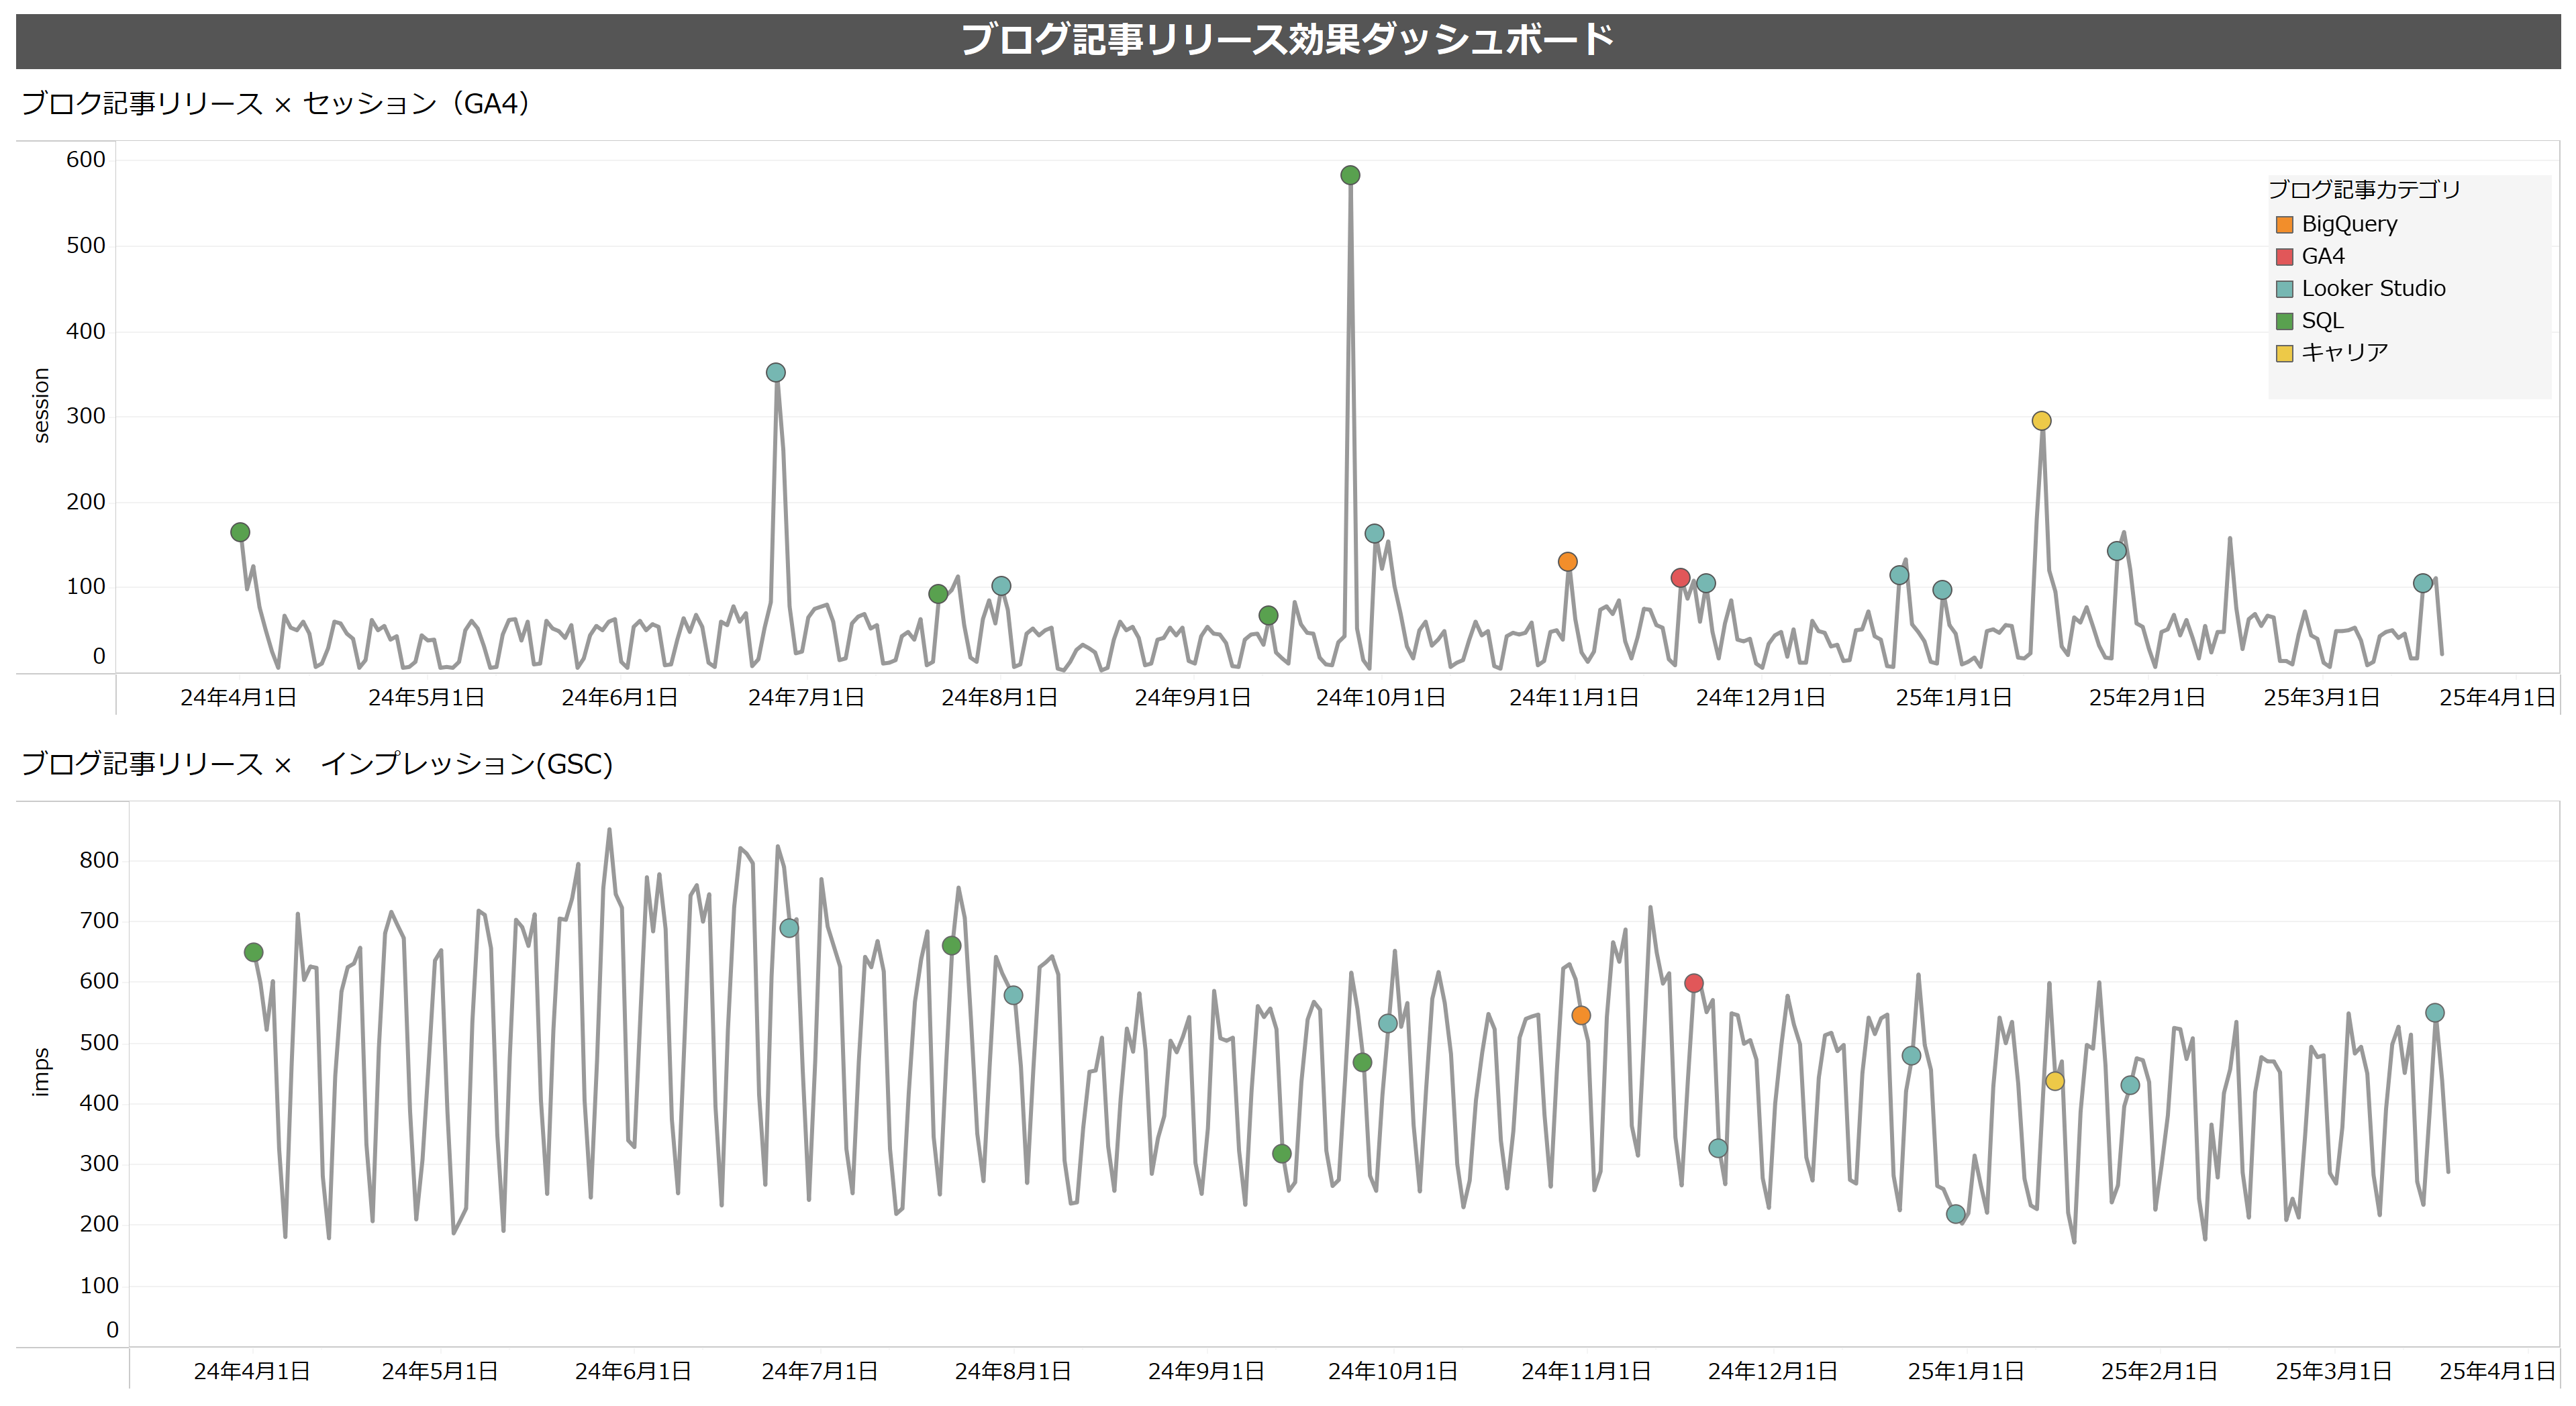
Task: Click the red GA4 marker in impressions chart
Action: pyautogui.click(x=1693, y=983)
